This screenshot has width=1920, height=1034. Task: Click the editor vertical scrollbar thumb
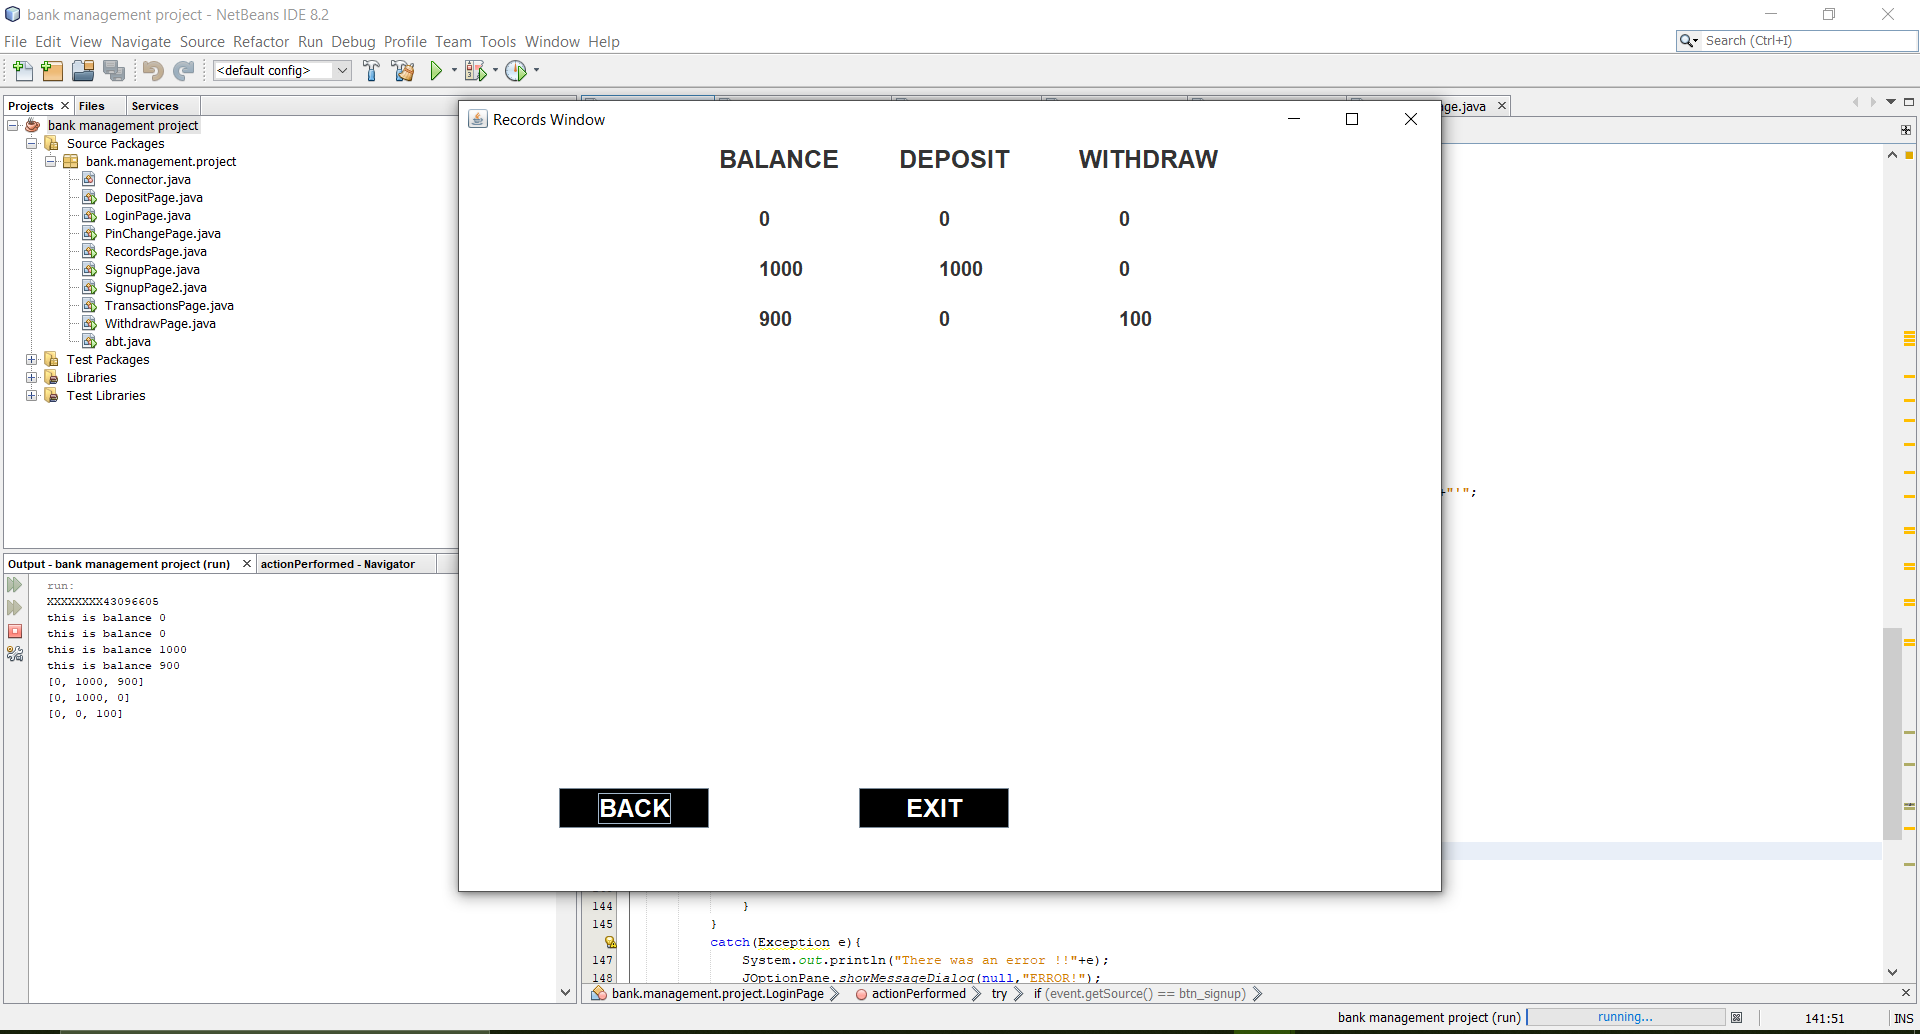coord(1891,733)
